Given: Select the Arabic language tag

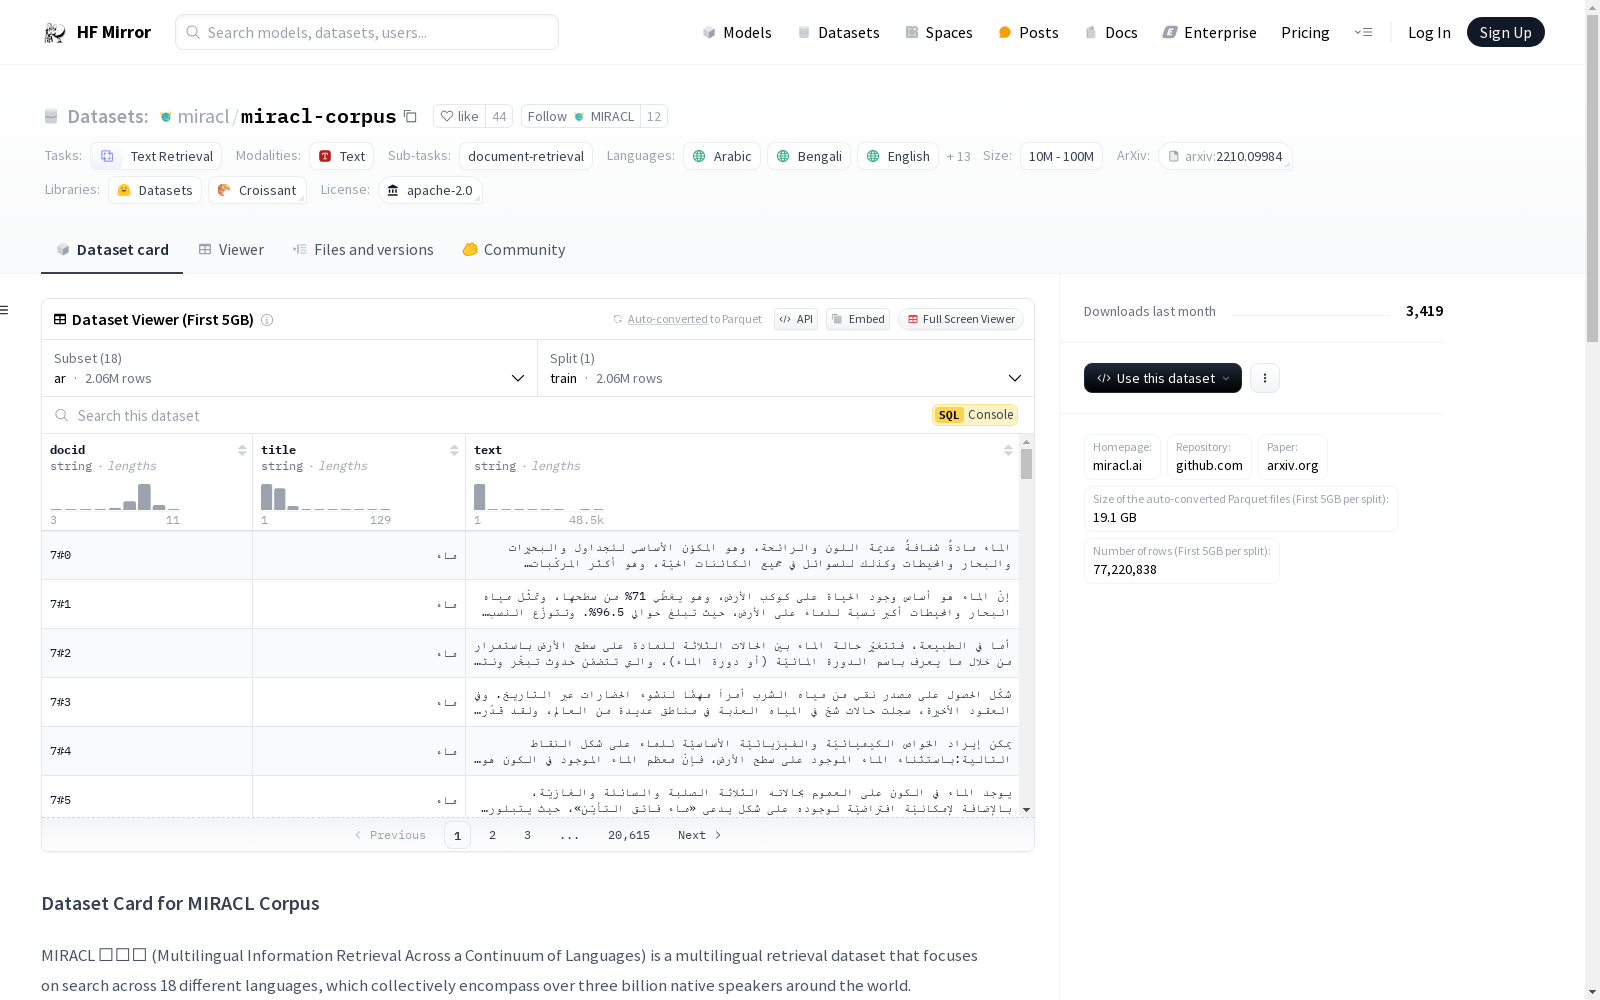Looking at the screenshot, I should (722, 156).
